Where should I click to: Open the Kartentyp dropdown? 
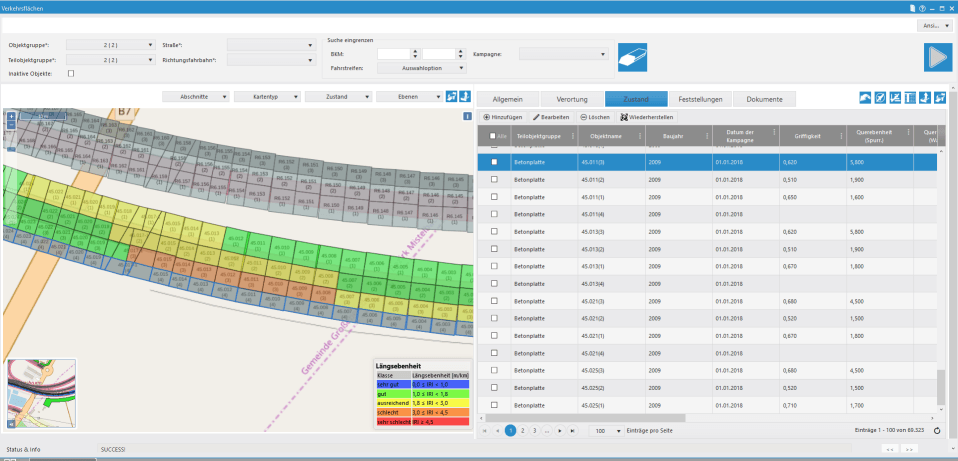pyautogui.click(x=268, y=97)
